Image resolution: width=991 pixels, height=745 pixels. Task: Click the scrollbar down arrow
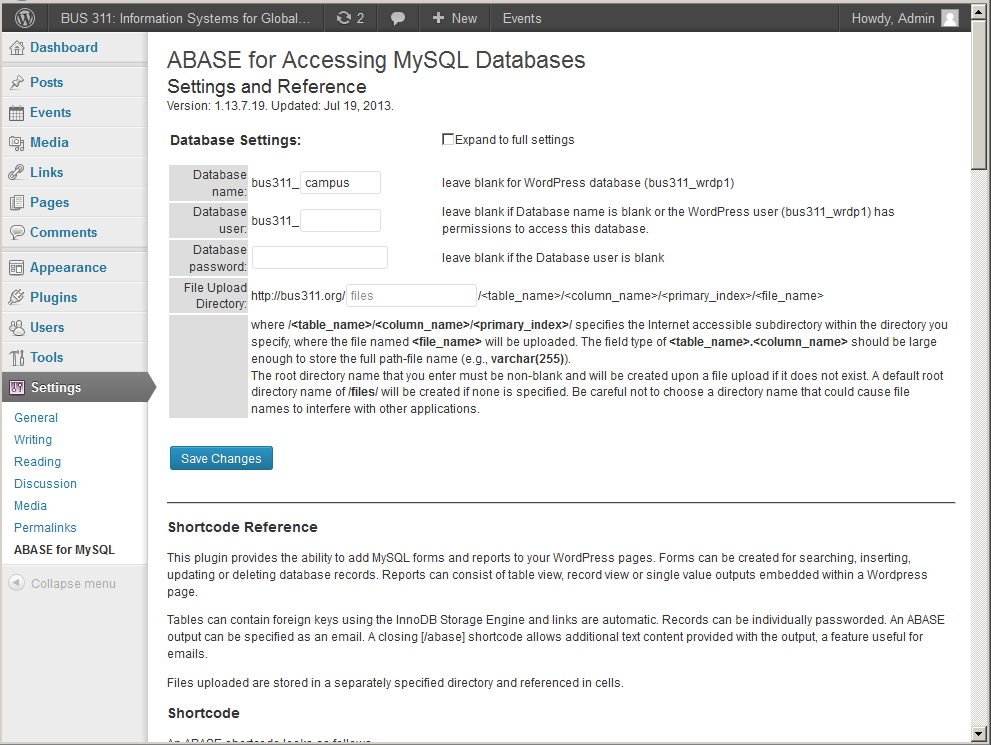click(979, 734)
